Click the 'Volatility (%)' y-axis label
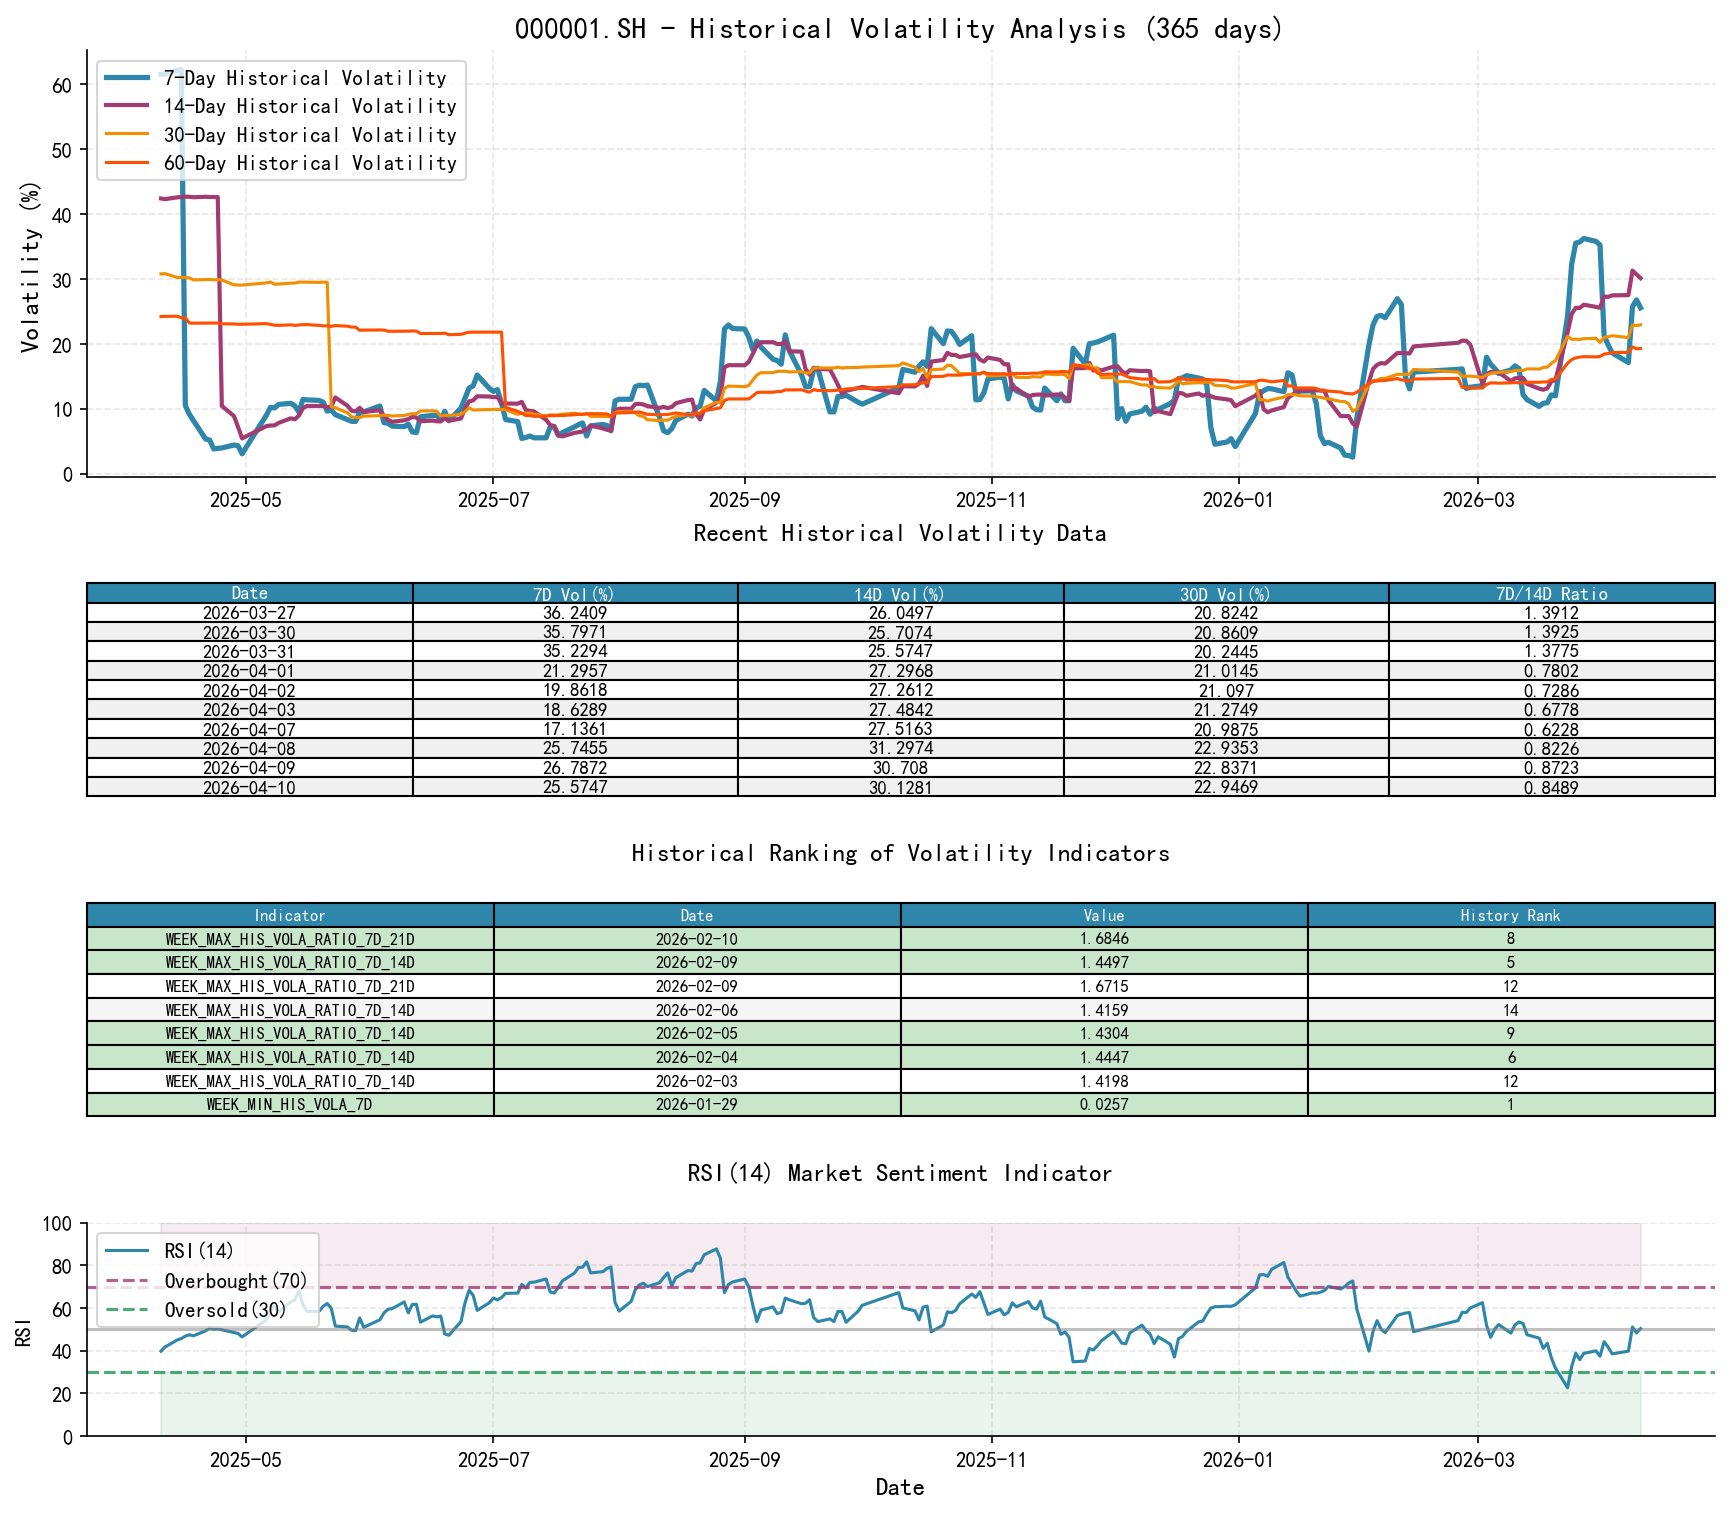This screenshot has height=1513, width=1729. click(x=31, y=267)
